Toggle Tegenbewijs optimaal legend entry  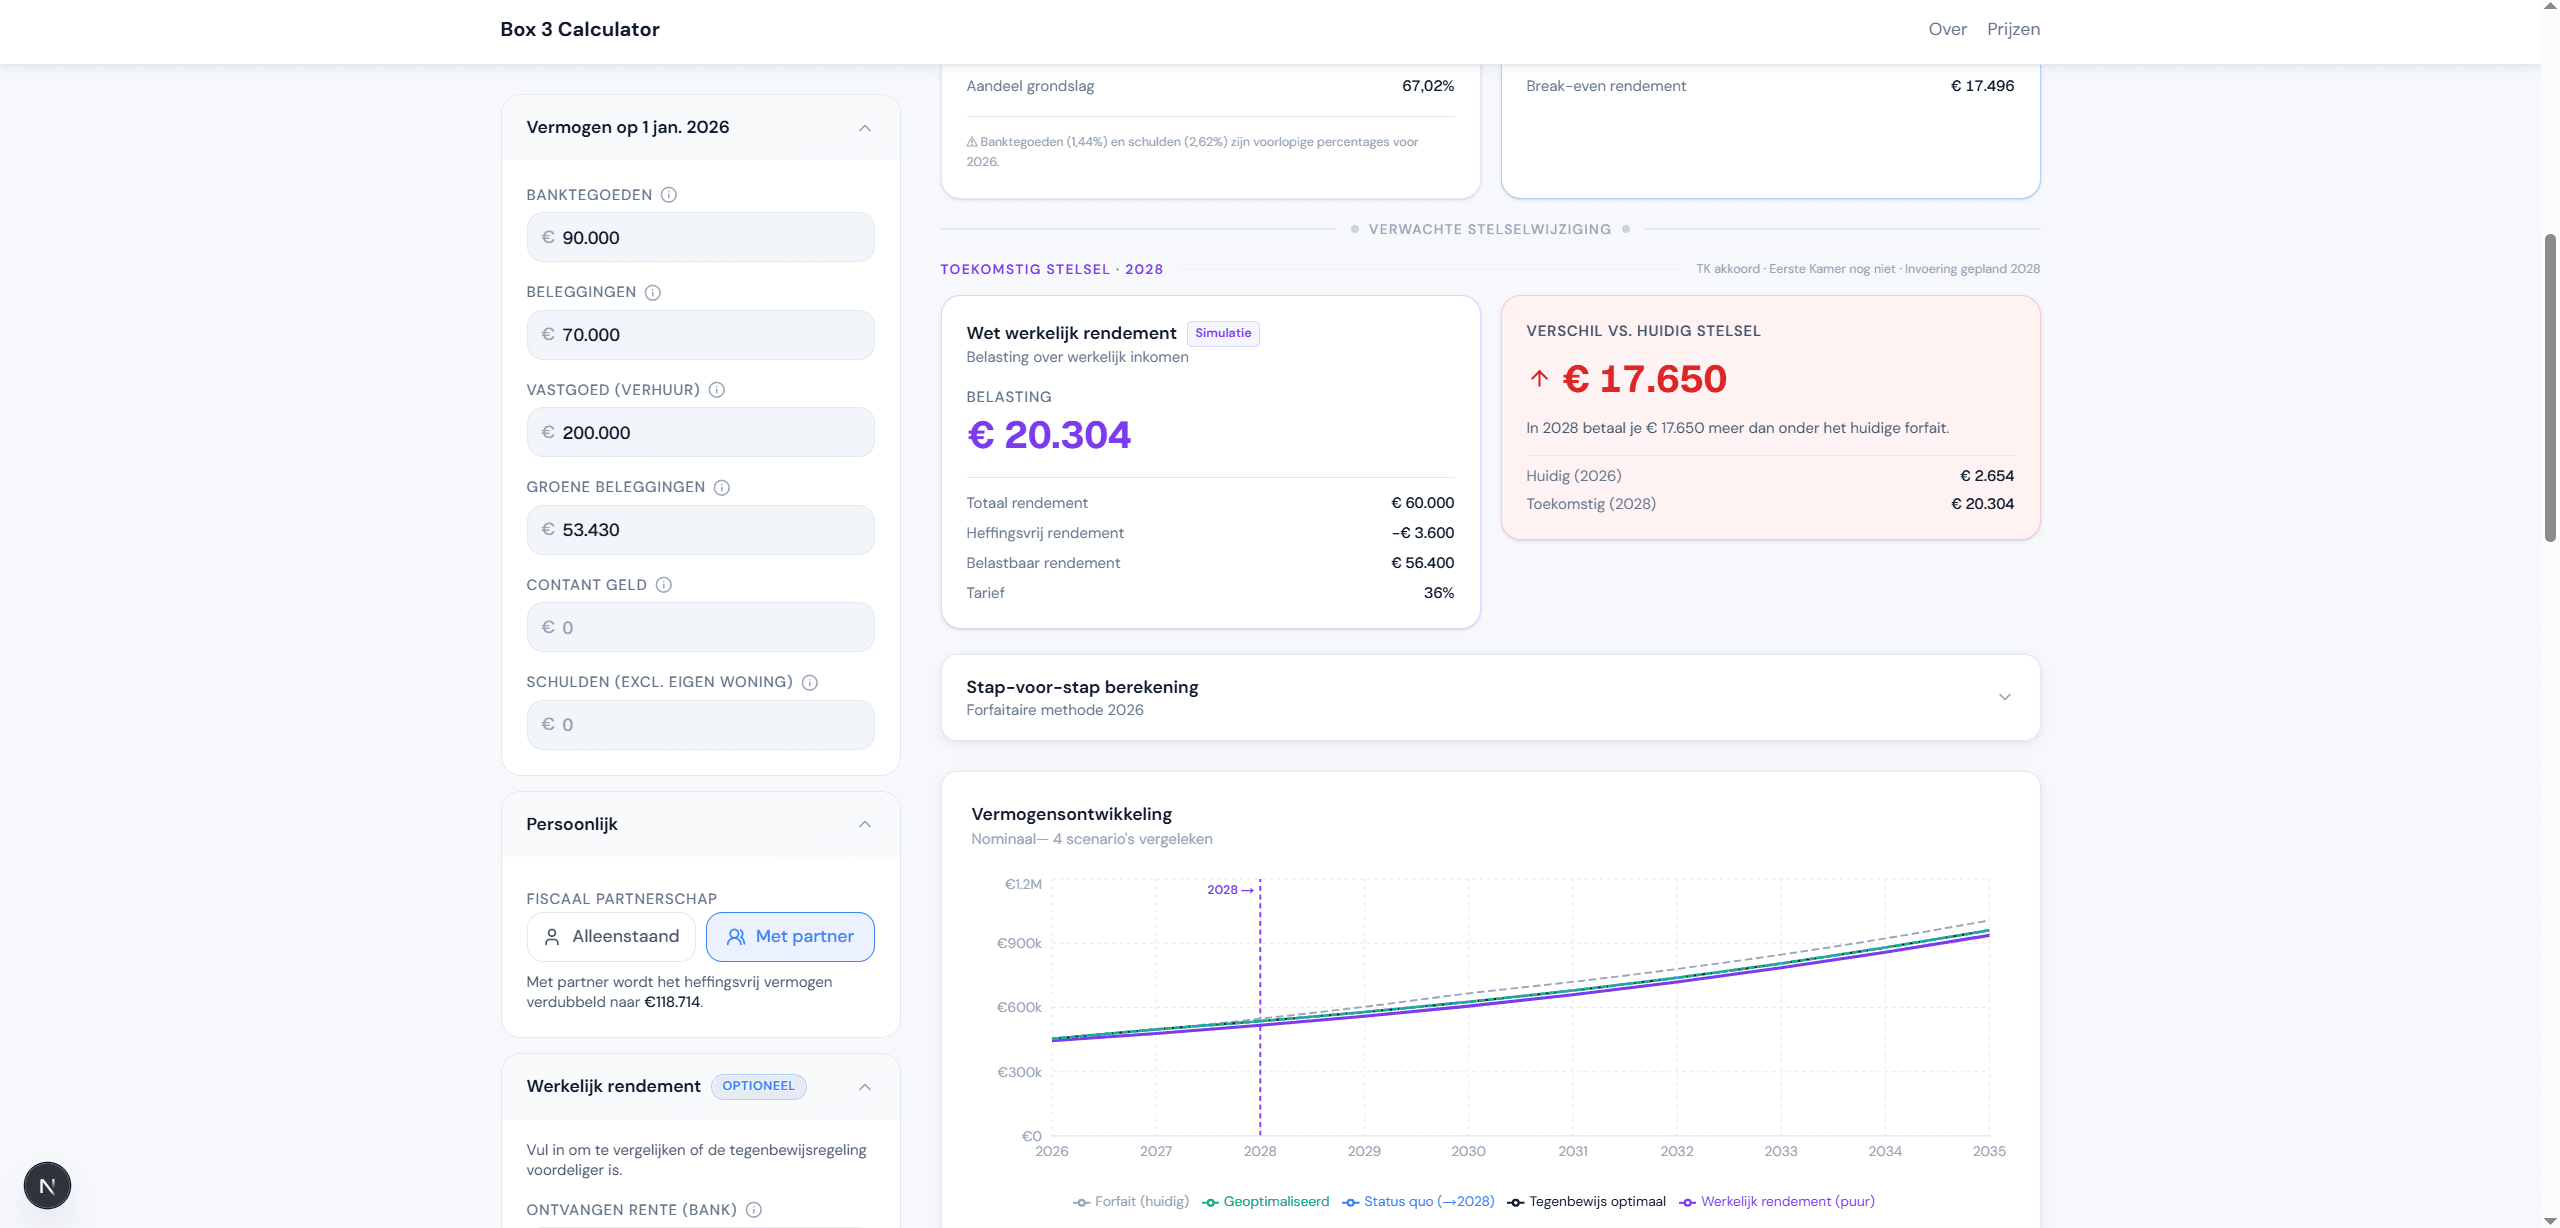pyautogui.click(x=1587, y=1202)
